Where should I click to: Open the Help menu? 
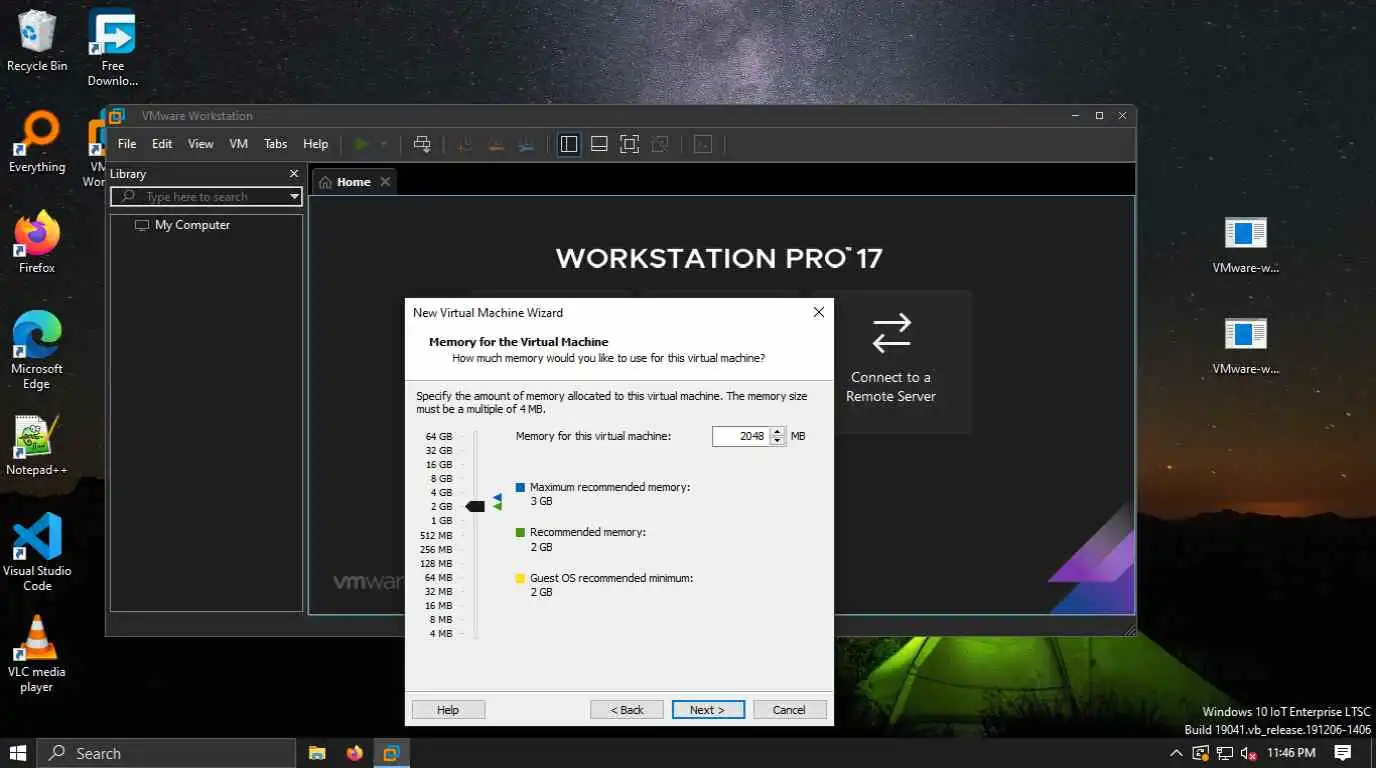tap(316, 144)
